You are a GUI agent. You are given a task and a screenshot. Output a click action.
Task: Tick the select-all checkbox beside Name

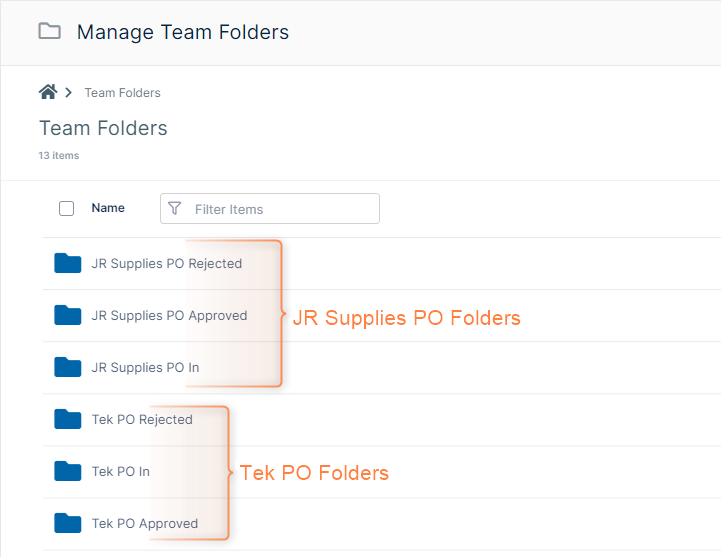pyautogui.click(x=67, y=209)
